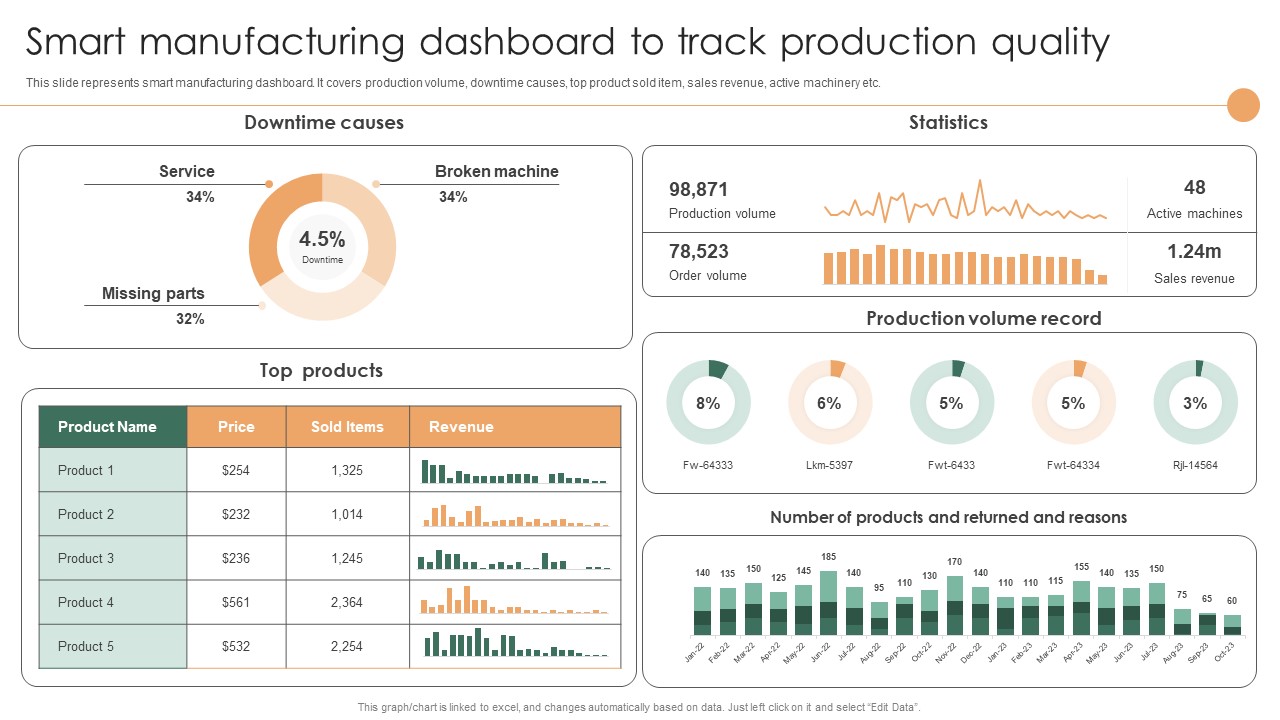Click the returned products chart heading
This screenshot has height=720, width=1280.
(x=948, y=517)
